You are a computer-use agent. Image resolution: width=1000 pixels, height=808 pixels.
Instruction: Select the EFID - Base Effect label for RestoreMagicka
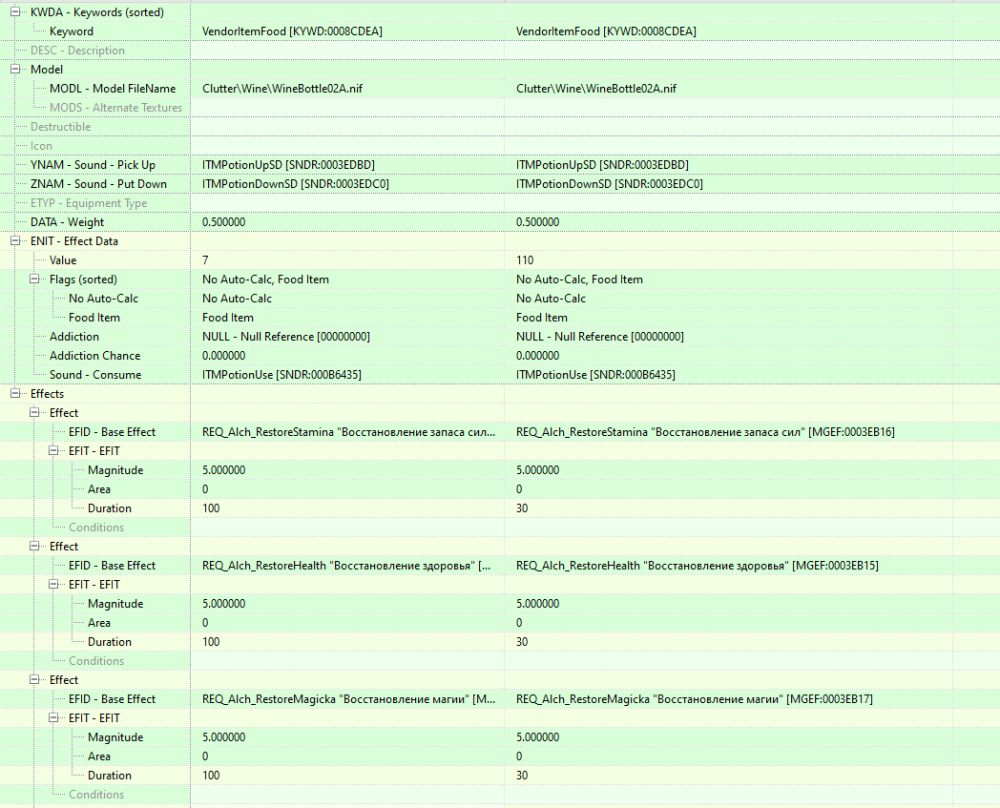click(112, 699)
